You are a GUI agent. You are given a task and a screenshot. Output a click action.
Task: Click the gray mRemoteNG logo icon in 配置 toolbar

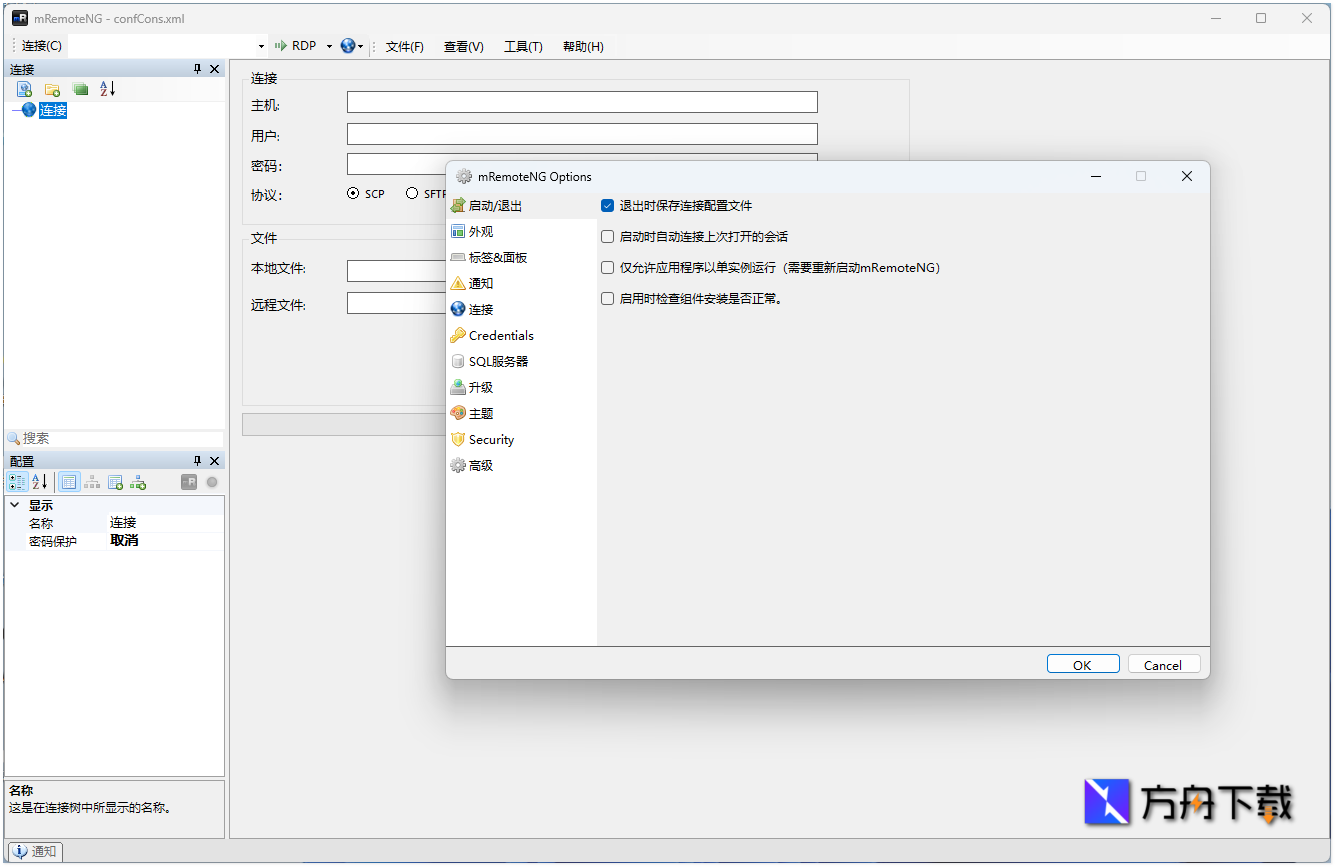pos(189,482)
